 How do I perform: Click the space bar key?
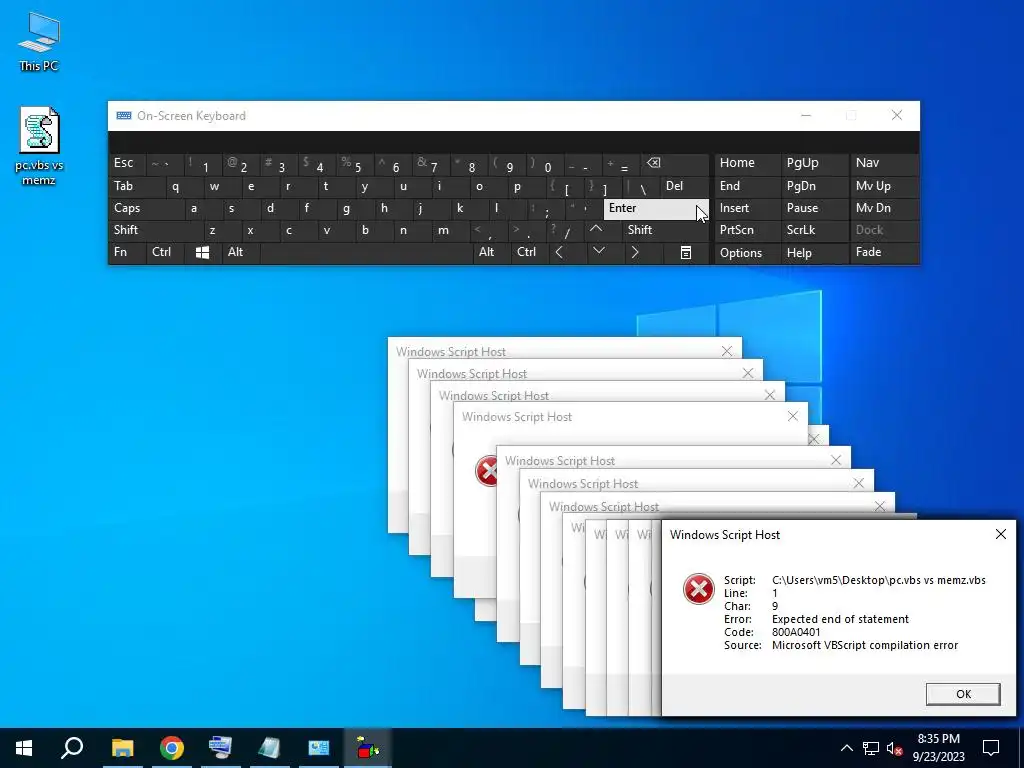click(366, 253)
